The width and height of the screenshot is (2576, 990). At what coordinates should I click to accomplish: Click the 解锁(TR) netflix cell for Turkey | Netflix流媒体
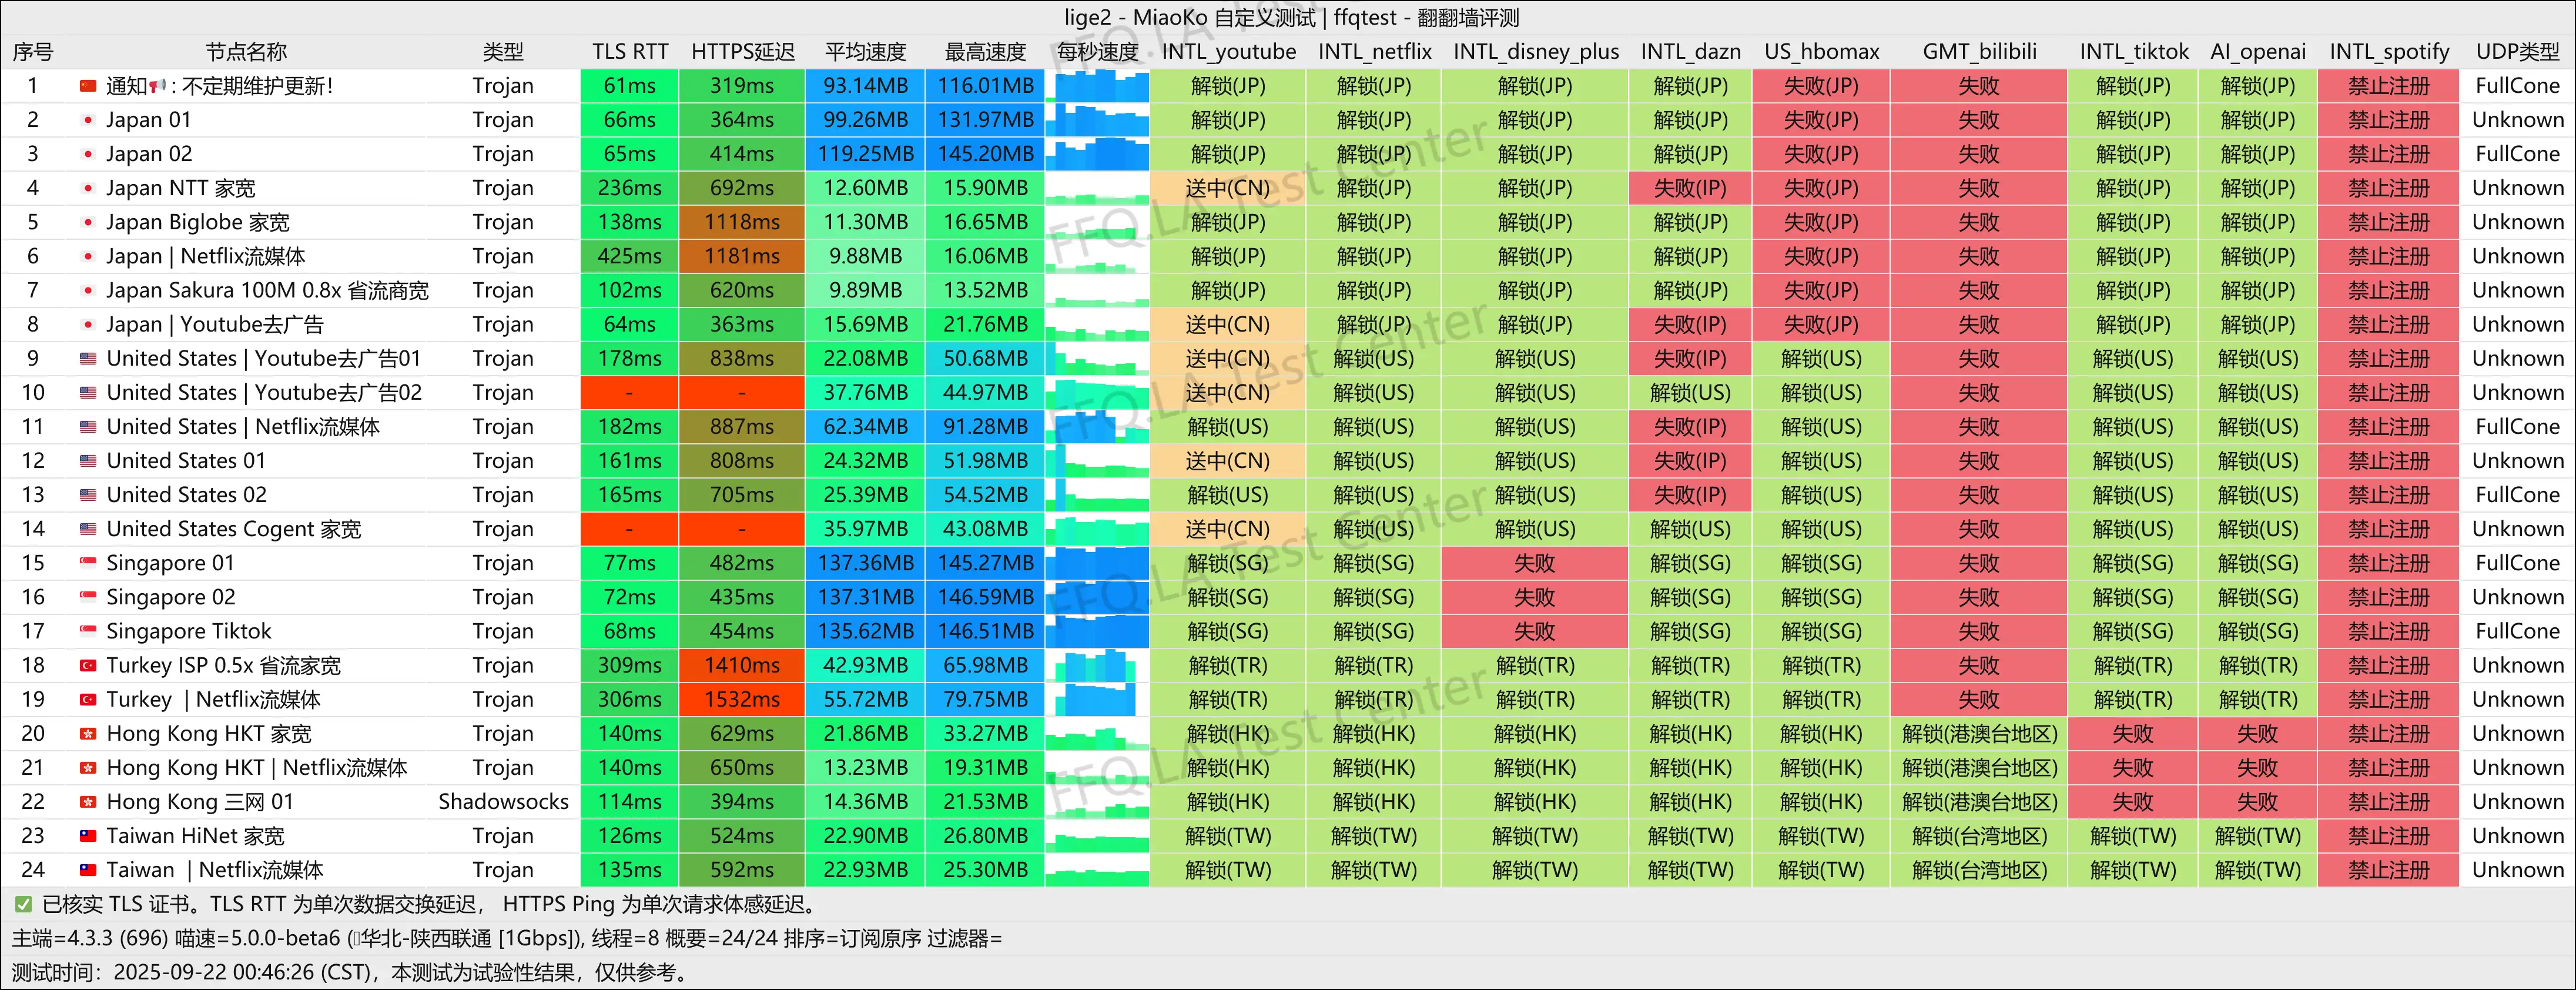pyautogui.click(x=1374, y=700)
